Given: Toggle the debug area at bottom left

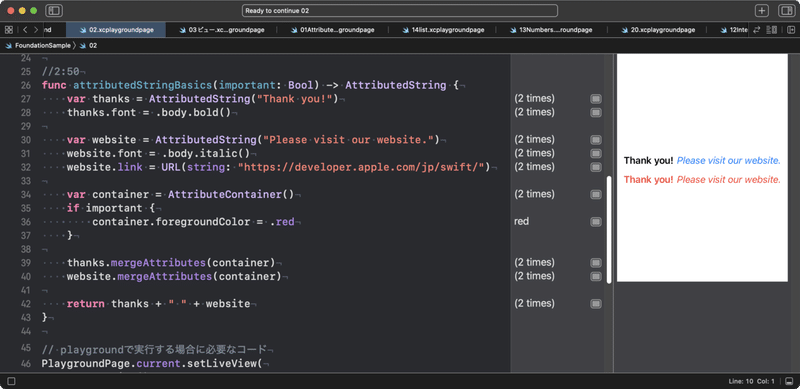Looking at the screenshot, I should 11,381.
